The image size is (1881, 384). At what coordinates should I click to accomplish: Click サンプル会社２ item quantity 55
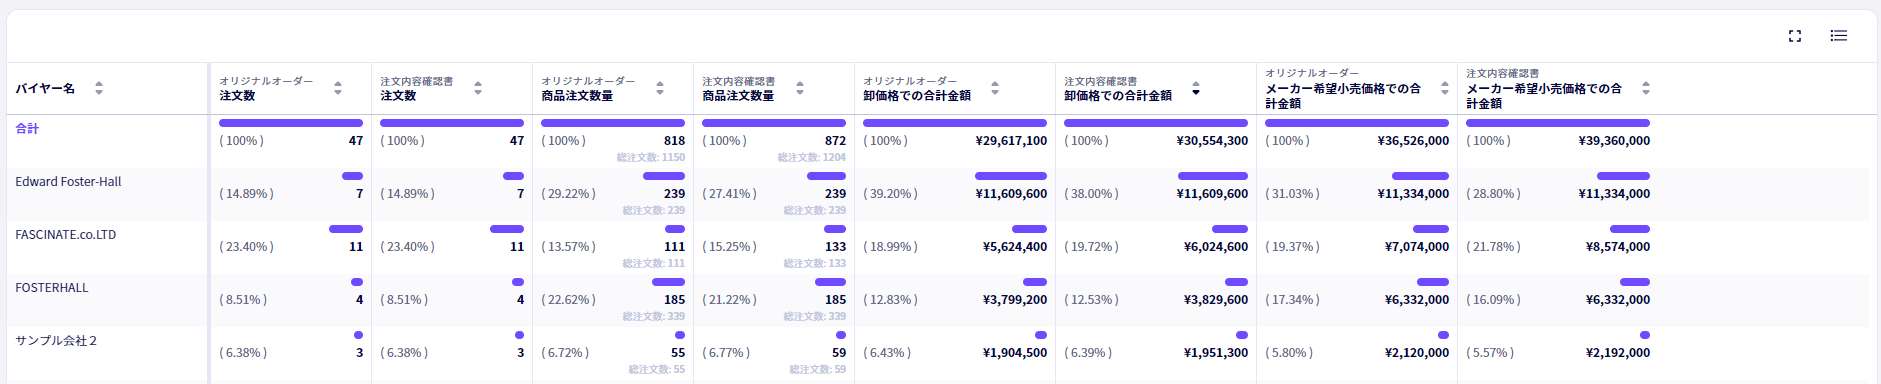[678, 353]
